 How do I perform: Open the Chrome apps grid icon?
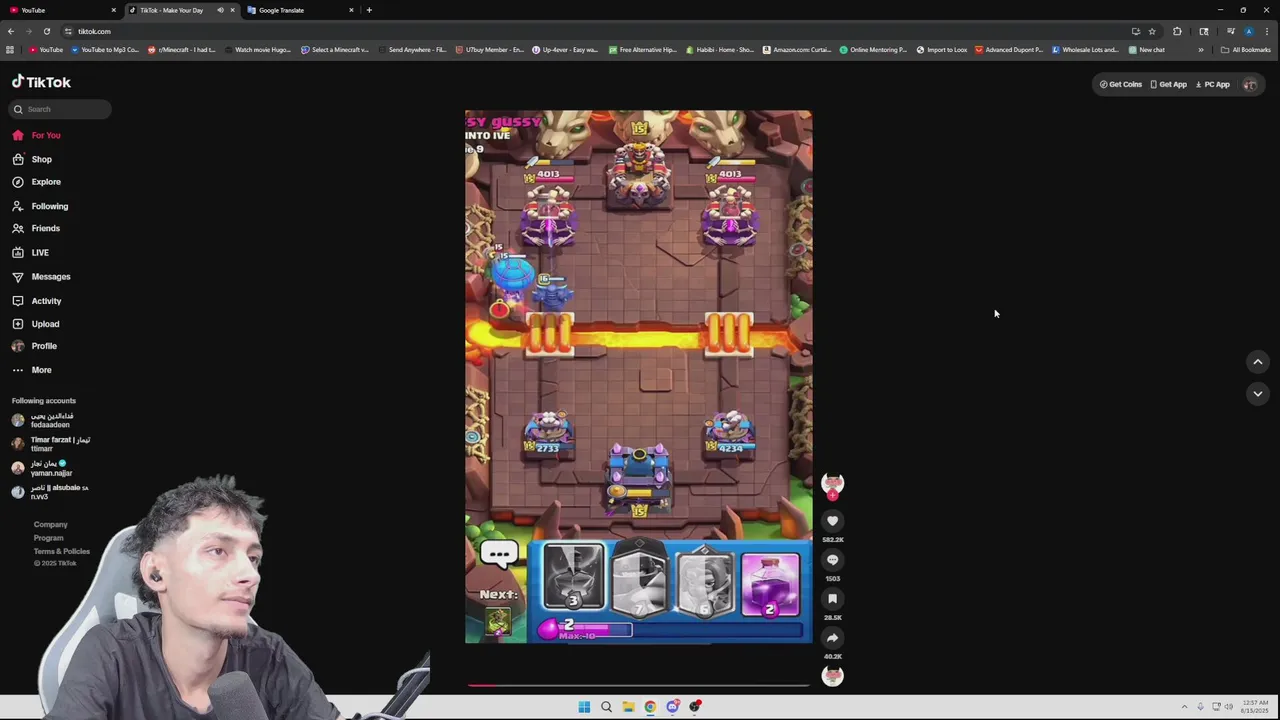coord(10,50)
